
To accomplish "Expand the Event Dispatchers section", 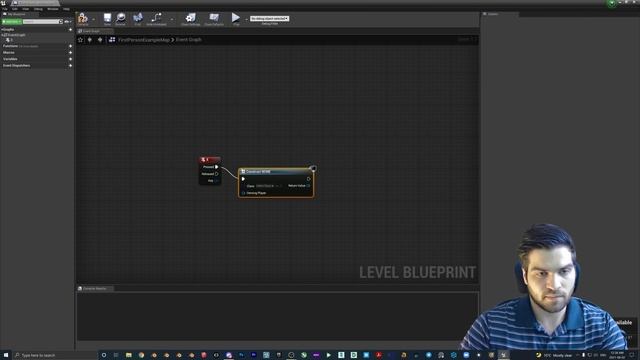I will [x=16, y=66].
